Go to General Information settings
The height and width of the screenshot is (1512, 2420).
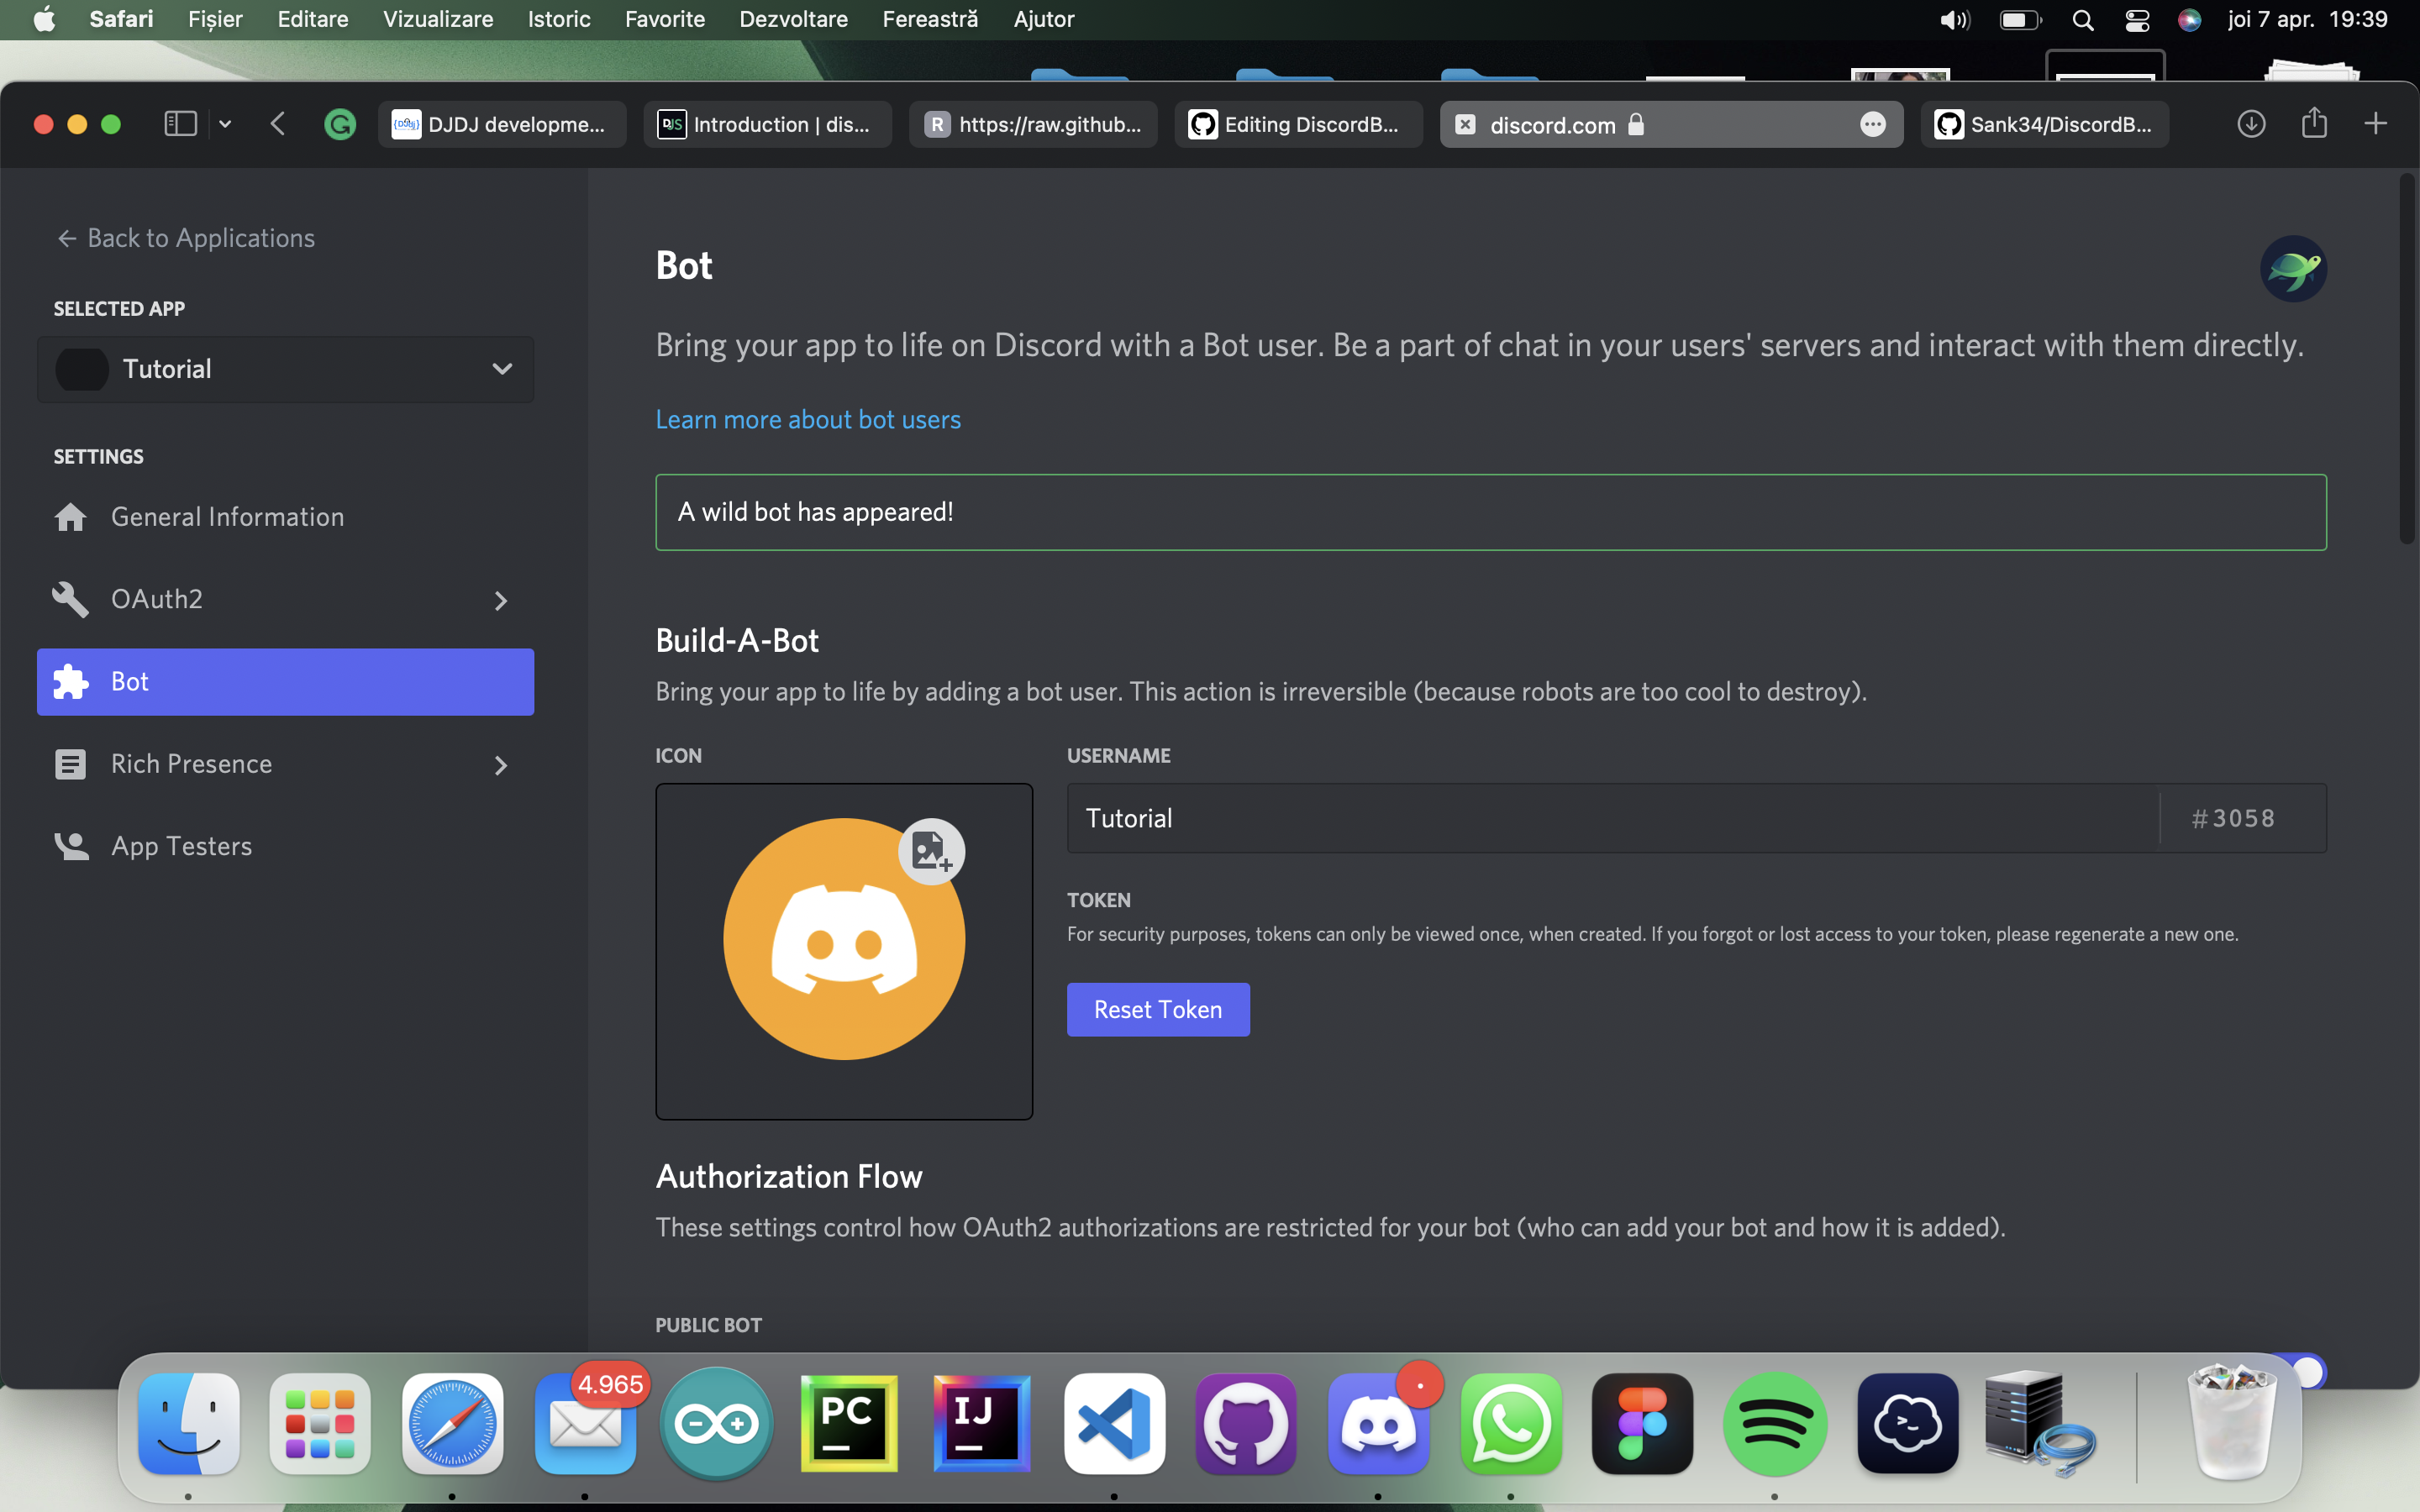[227, 517]
